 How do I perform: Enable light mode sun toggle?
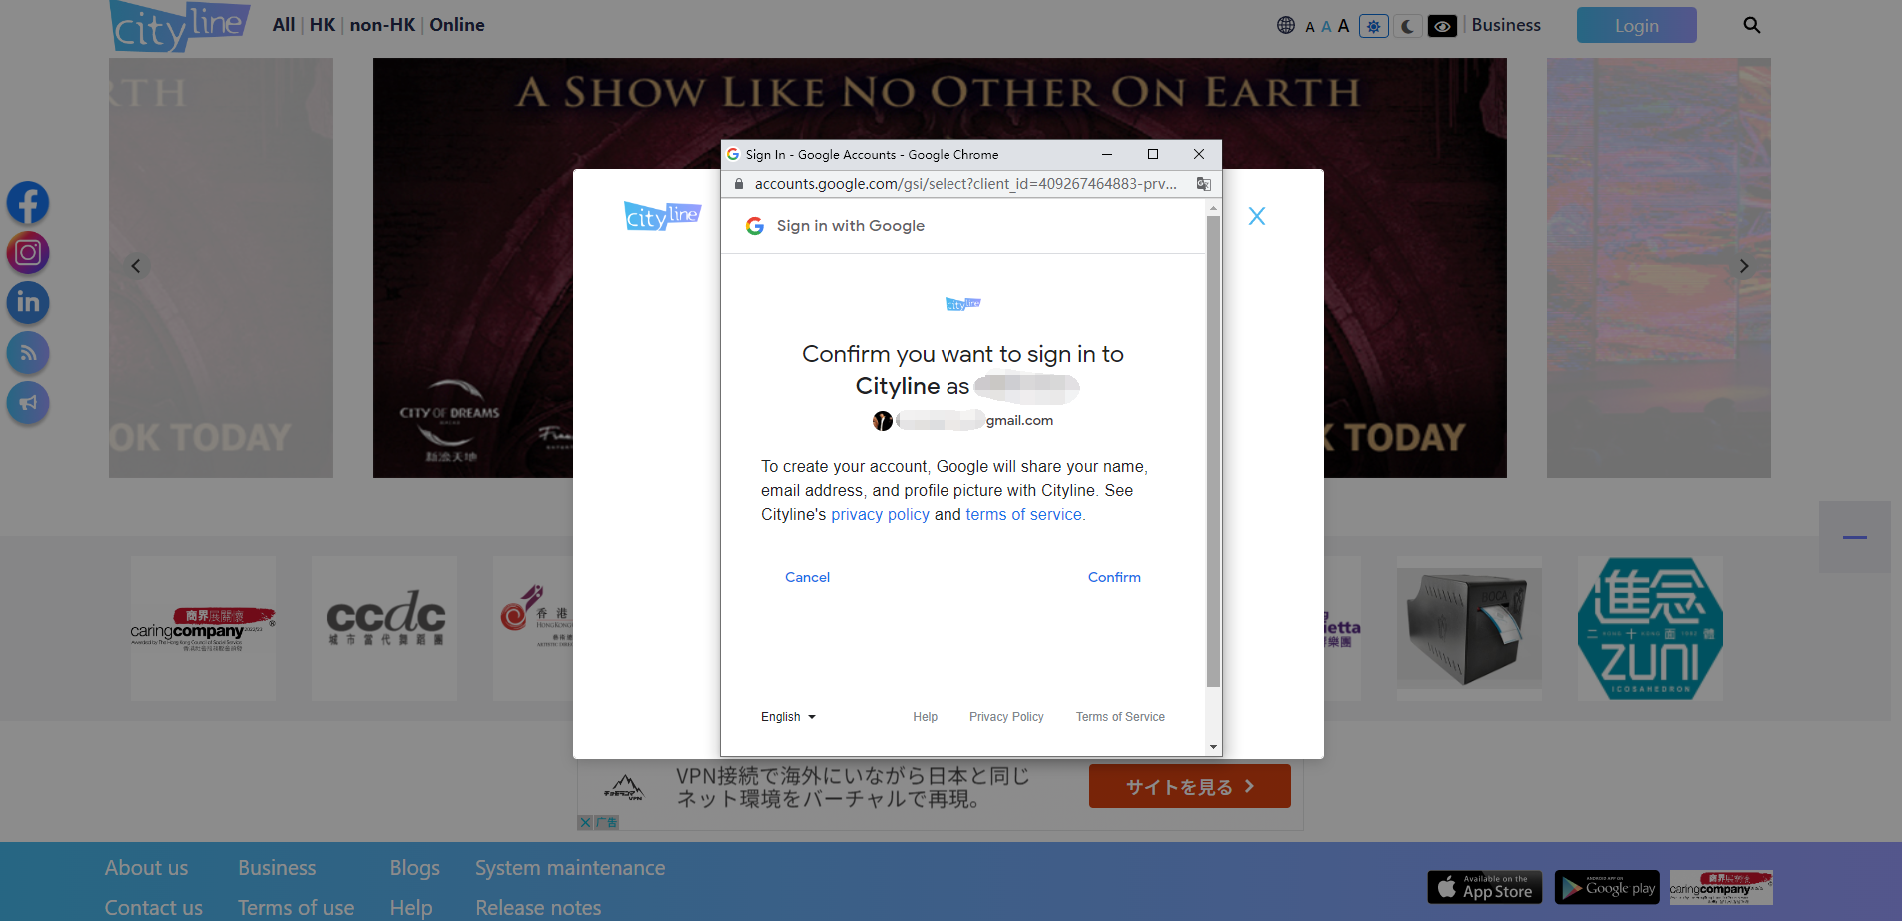click(1374, 26)
